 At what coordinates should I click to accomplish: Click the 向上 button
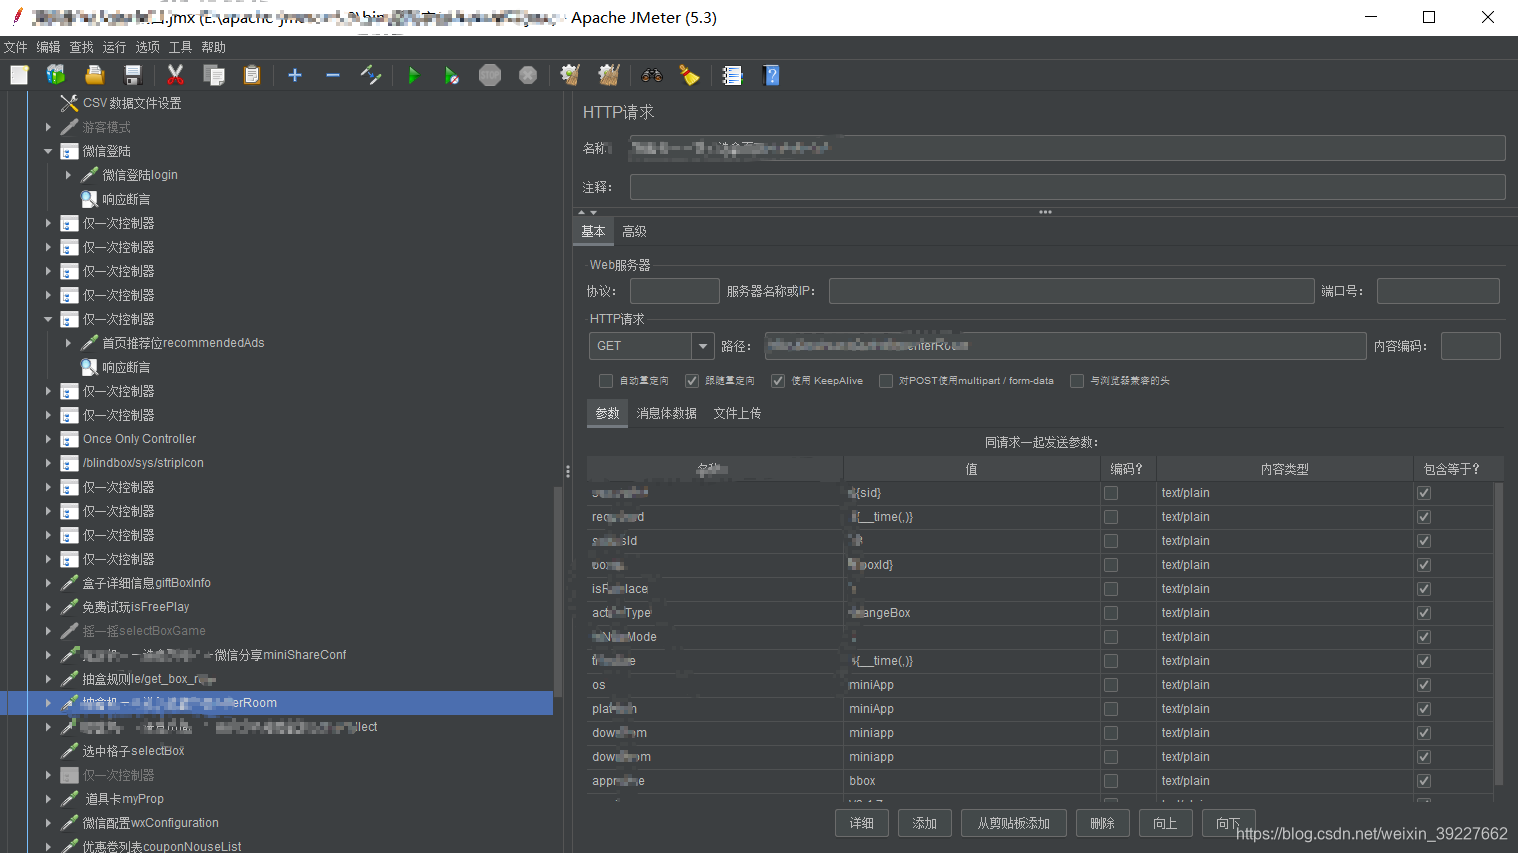pos(1165,823)
